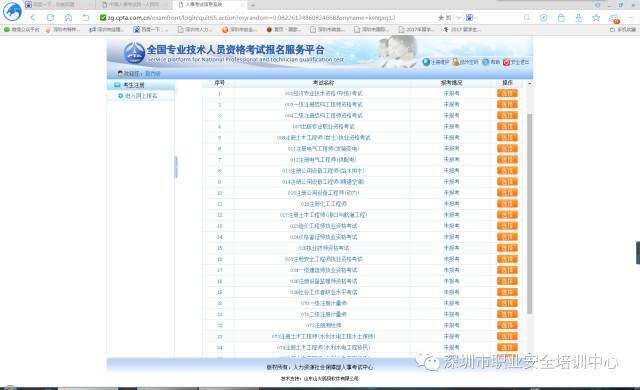Open the address bar dropdown arrow
The width and height of the screenshot is (640, 390).
[x=459, y=18]
